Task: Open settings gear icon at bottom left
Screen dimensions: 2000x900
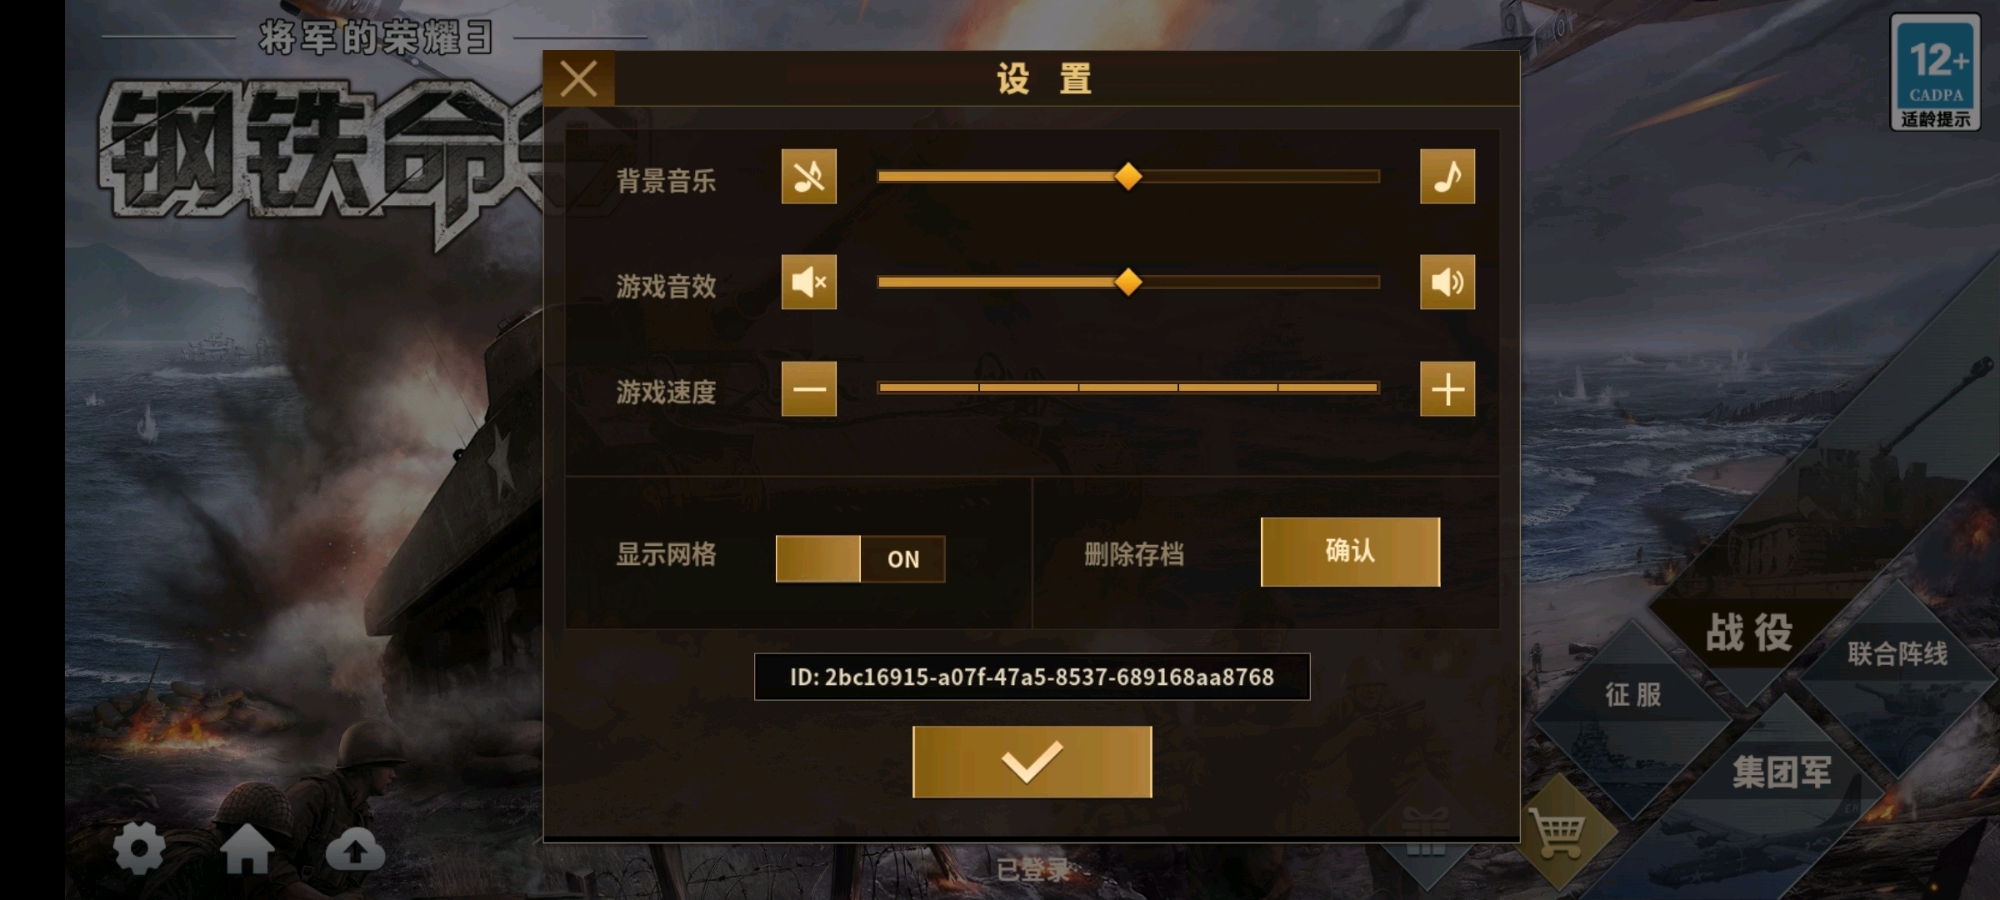Action: click(139, 849)
